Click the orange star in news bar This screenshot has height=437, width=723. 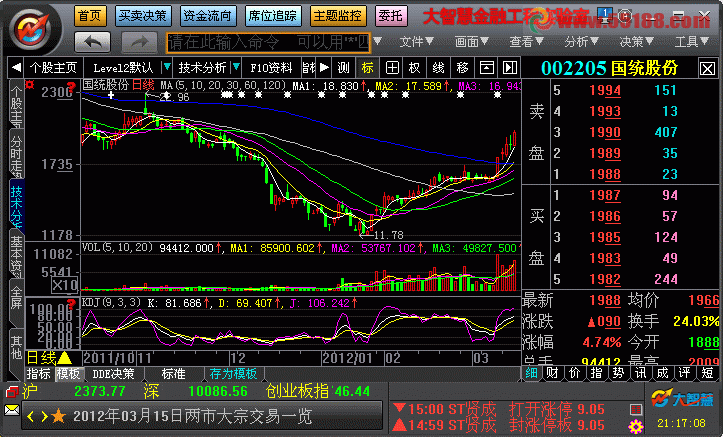[x=59, y=416]
